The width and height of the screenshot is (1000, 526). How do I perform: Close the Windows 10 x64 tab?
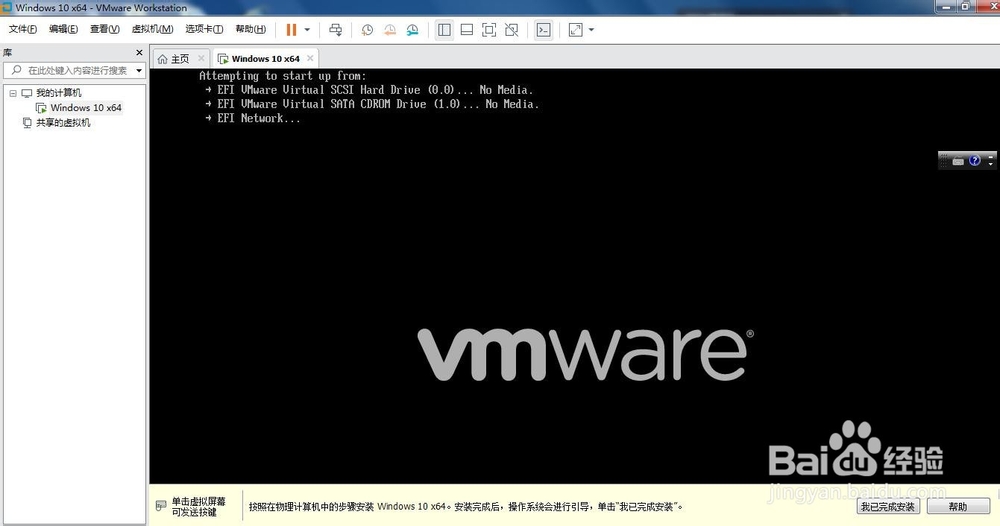coord(310,58)
